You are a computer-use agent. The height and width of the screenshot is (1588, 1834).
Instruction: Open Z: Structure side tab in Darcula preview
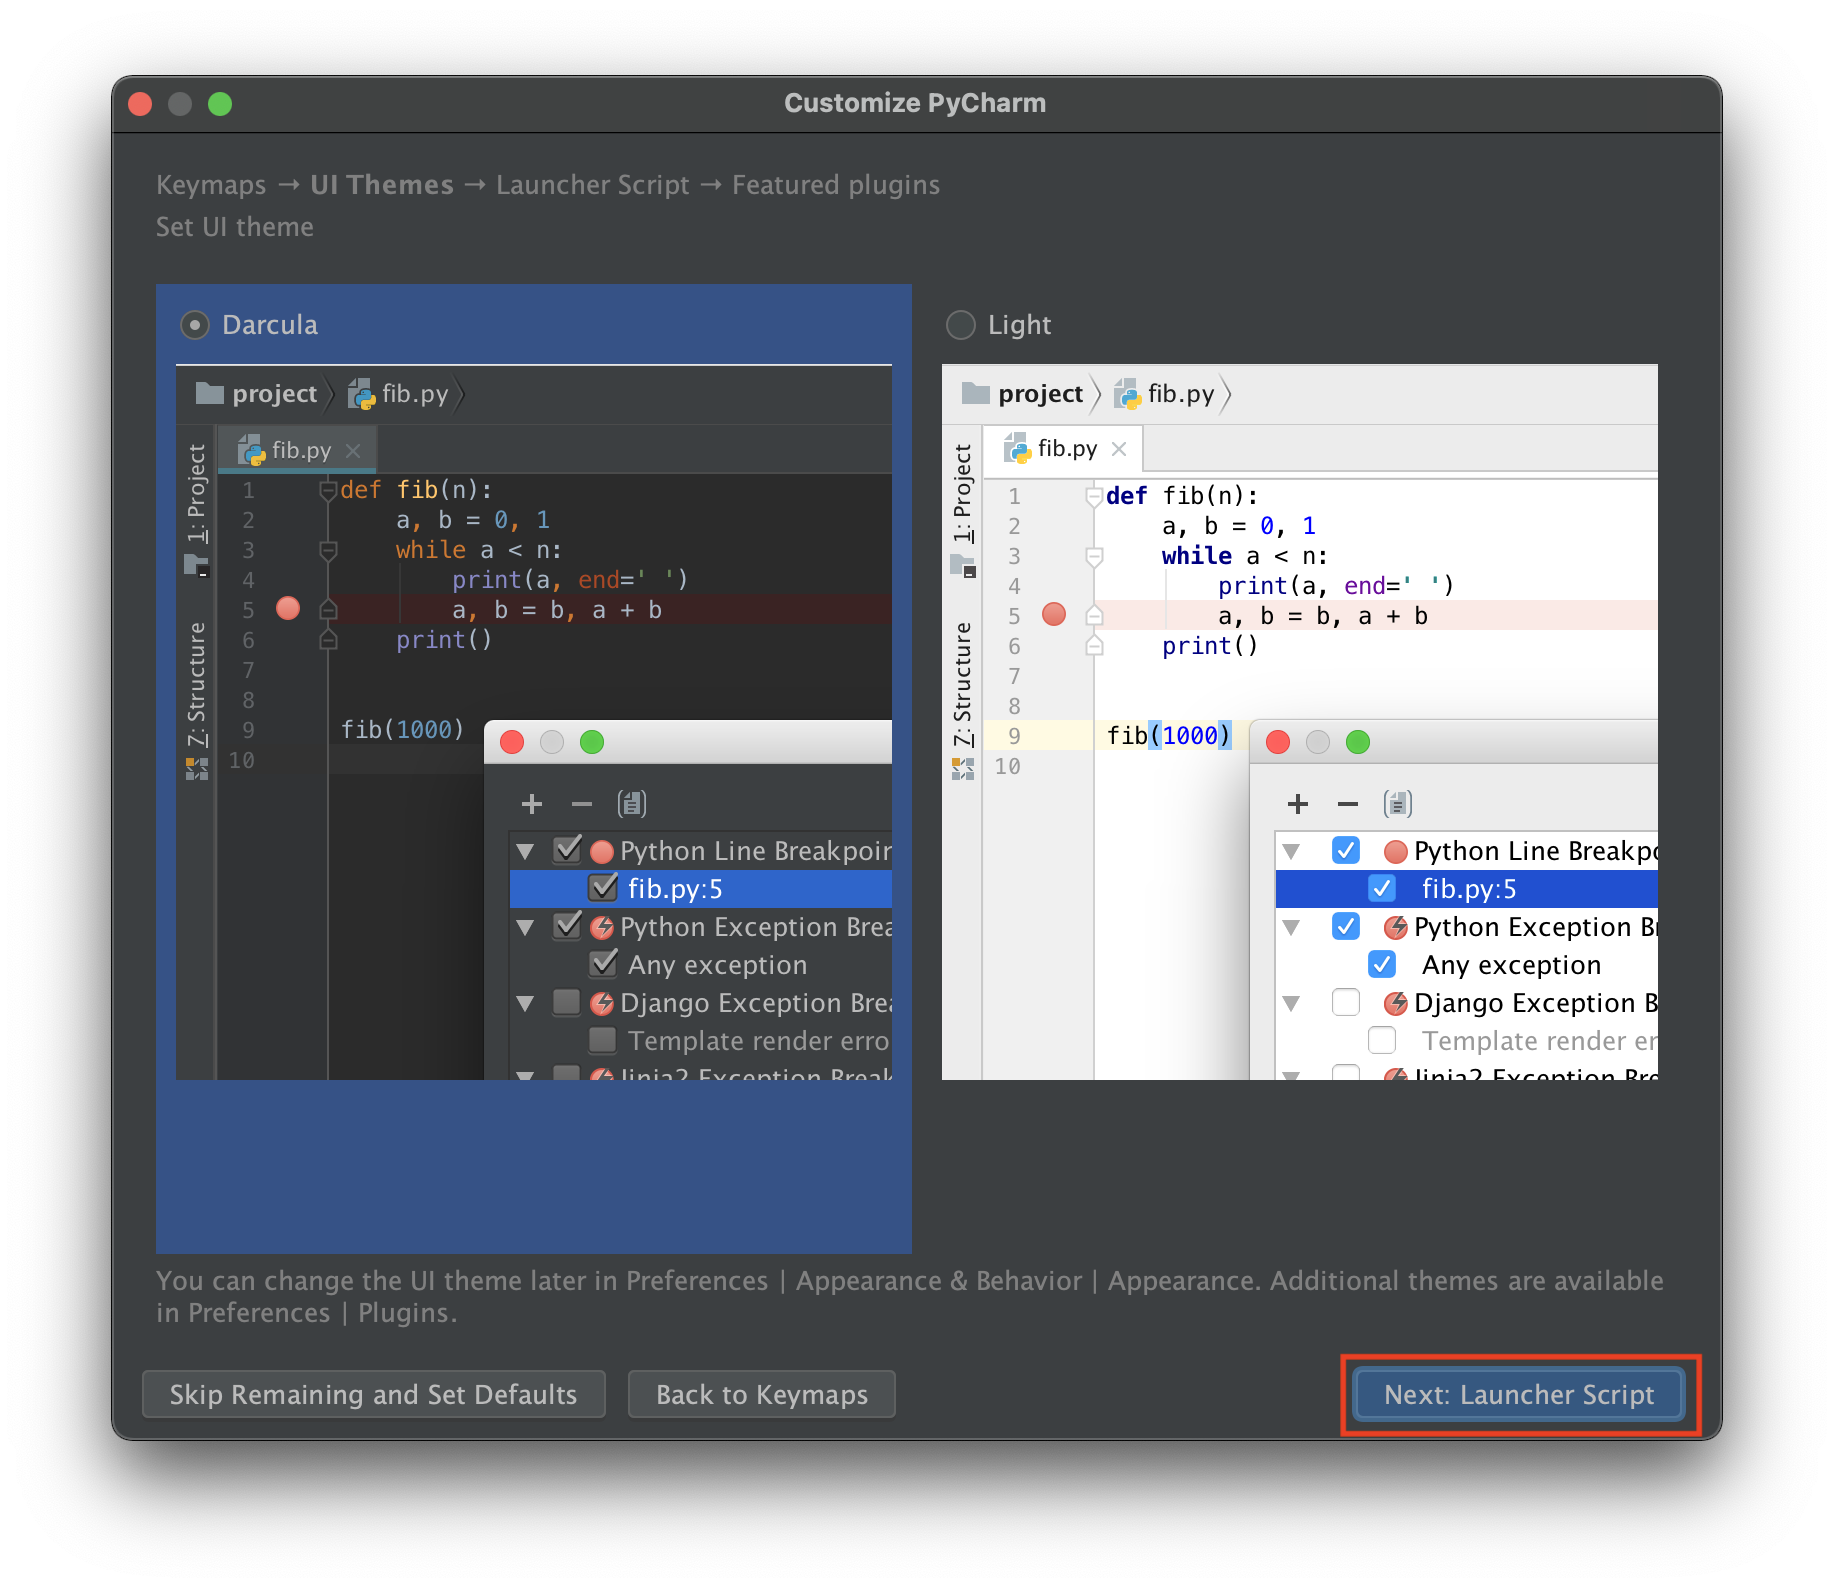point(197,684)
